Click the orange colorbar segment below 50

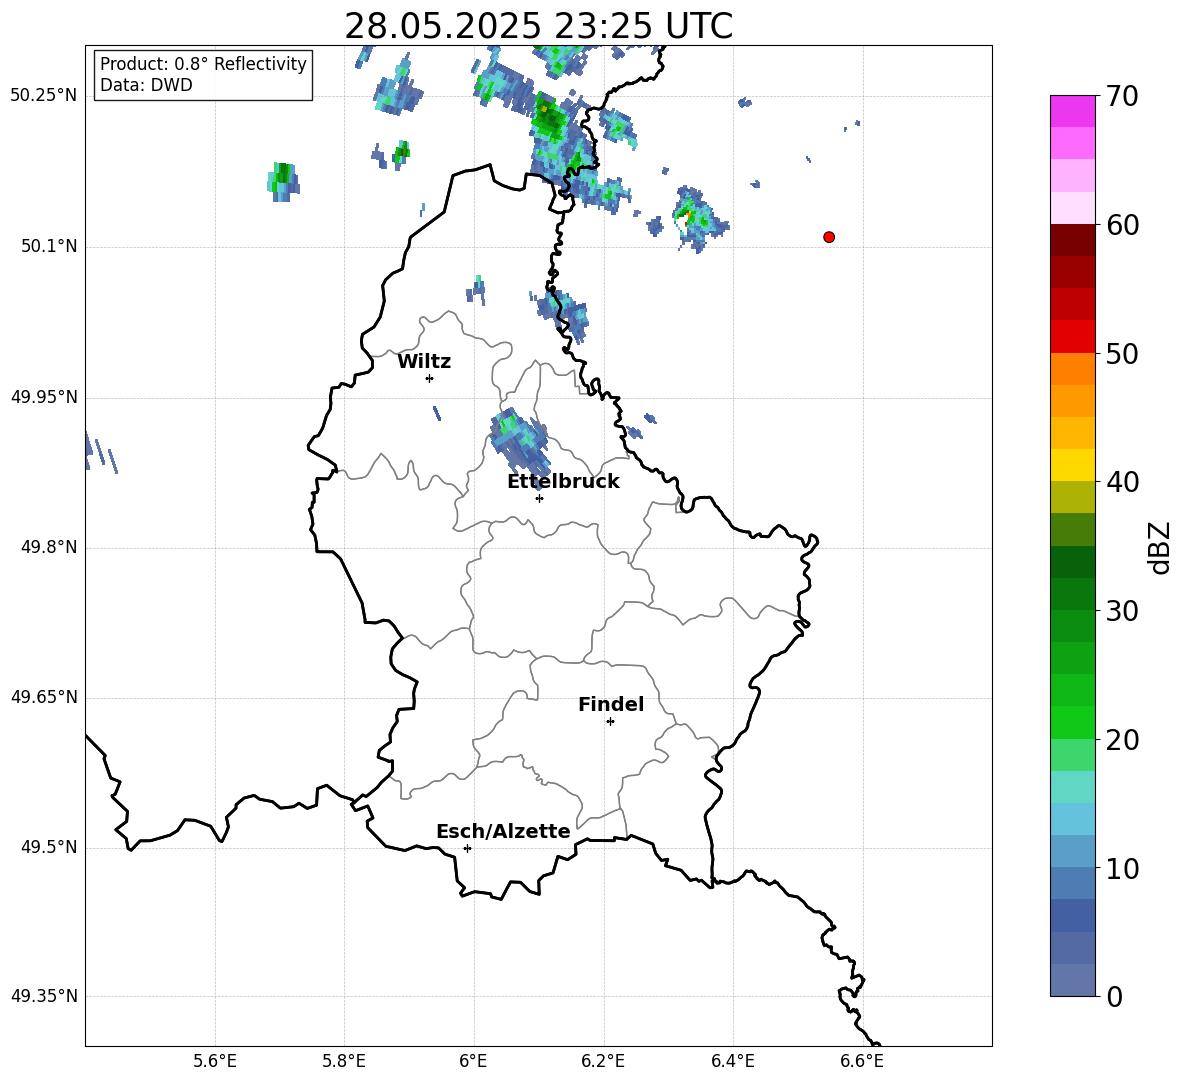pyautogui.click(x=1072, y=369)
